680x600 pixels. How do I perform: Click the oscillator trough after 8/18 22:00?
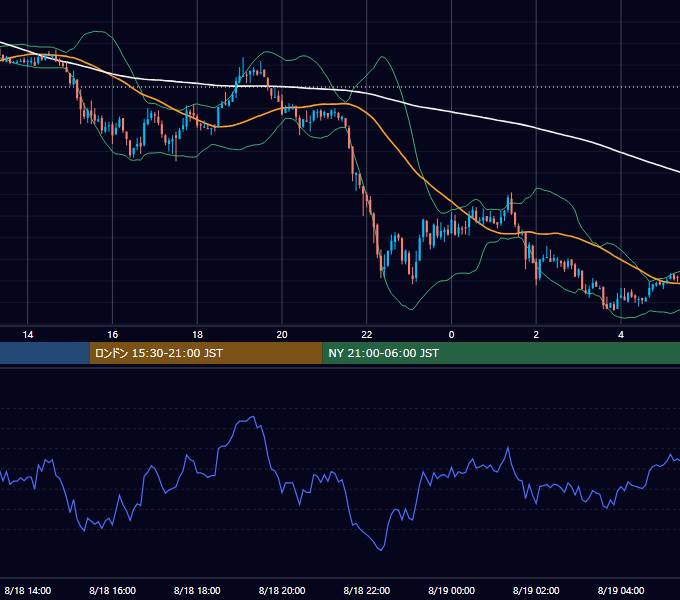381,549
